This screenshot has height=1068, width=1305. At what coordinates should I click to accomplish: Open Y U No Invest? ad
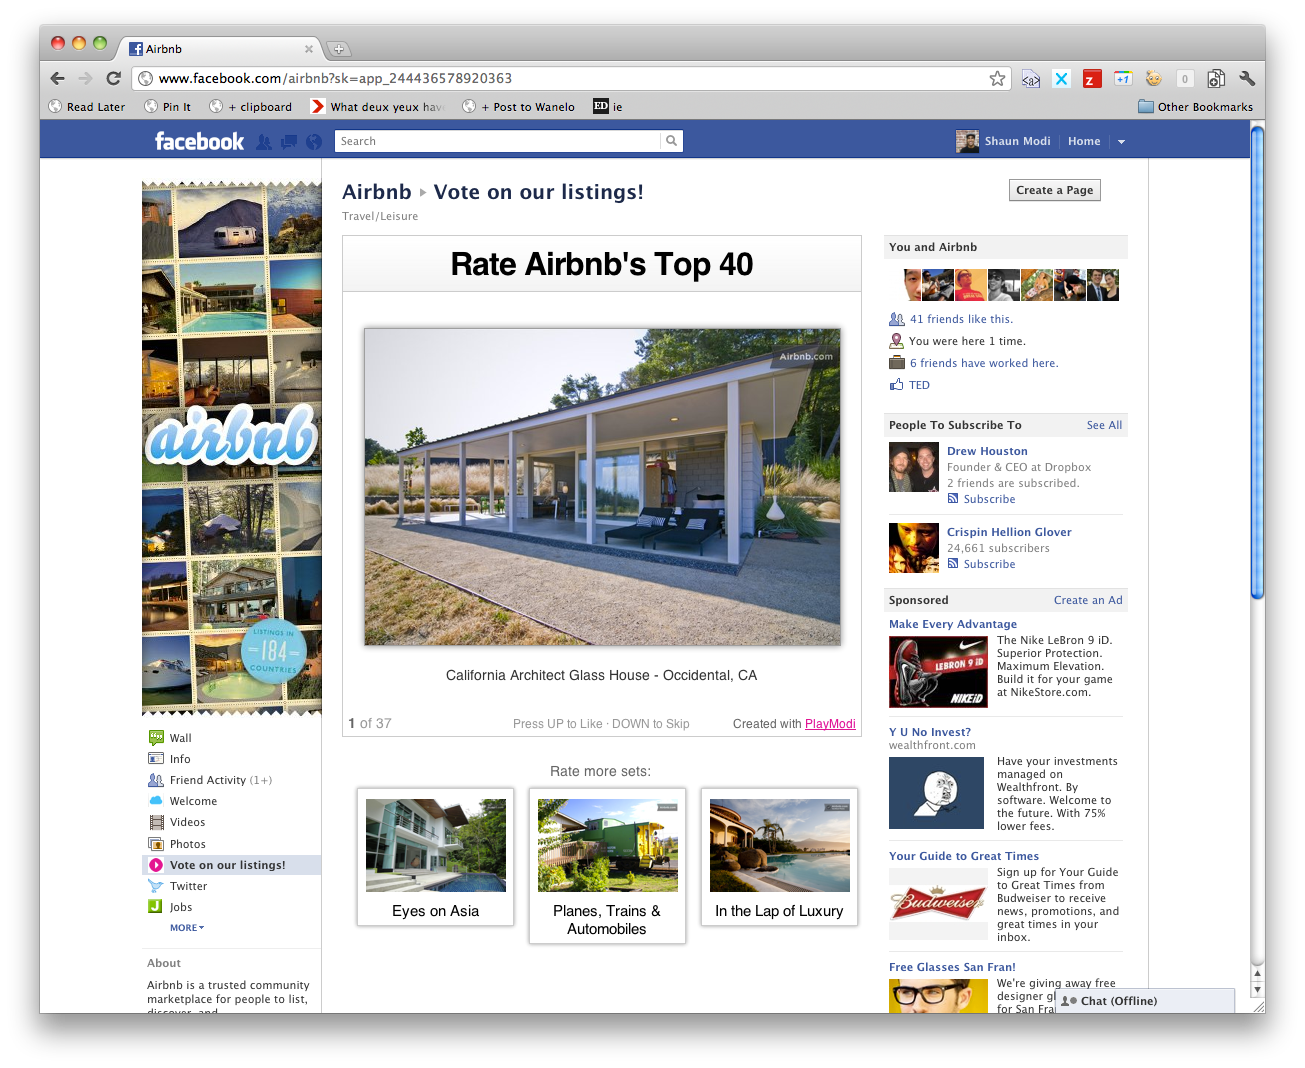[x=930, y=732]
